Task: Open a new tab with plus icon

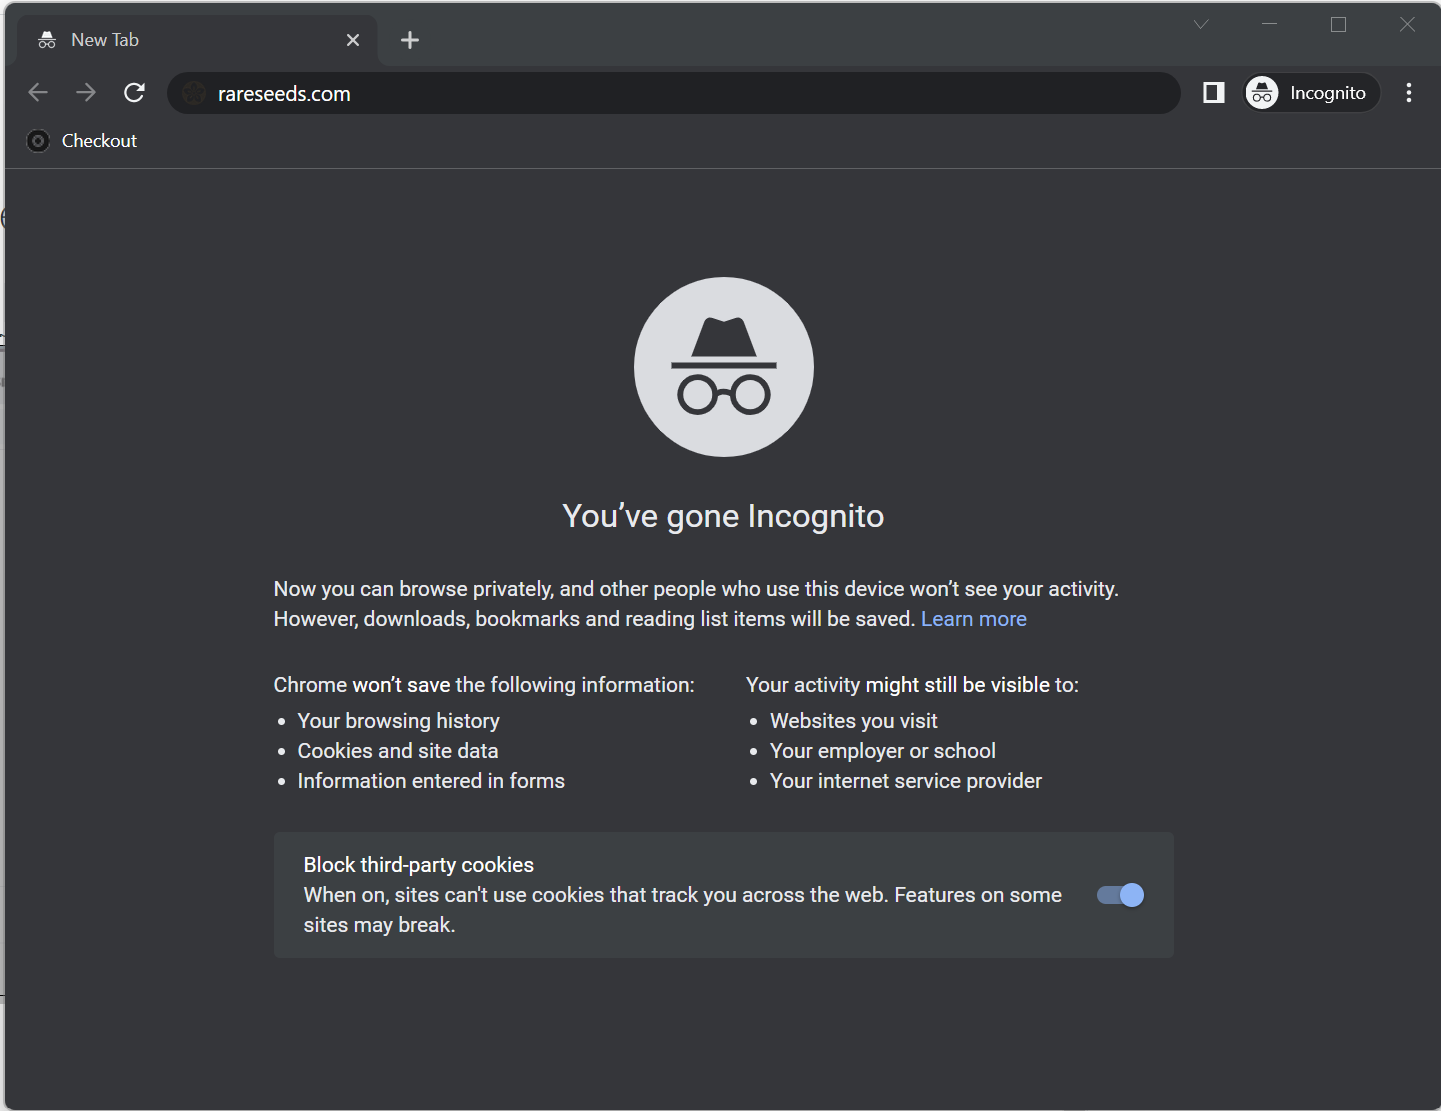Action: pos(410,40)
